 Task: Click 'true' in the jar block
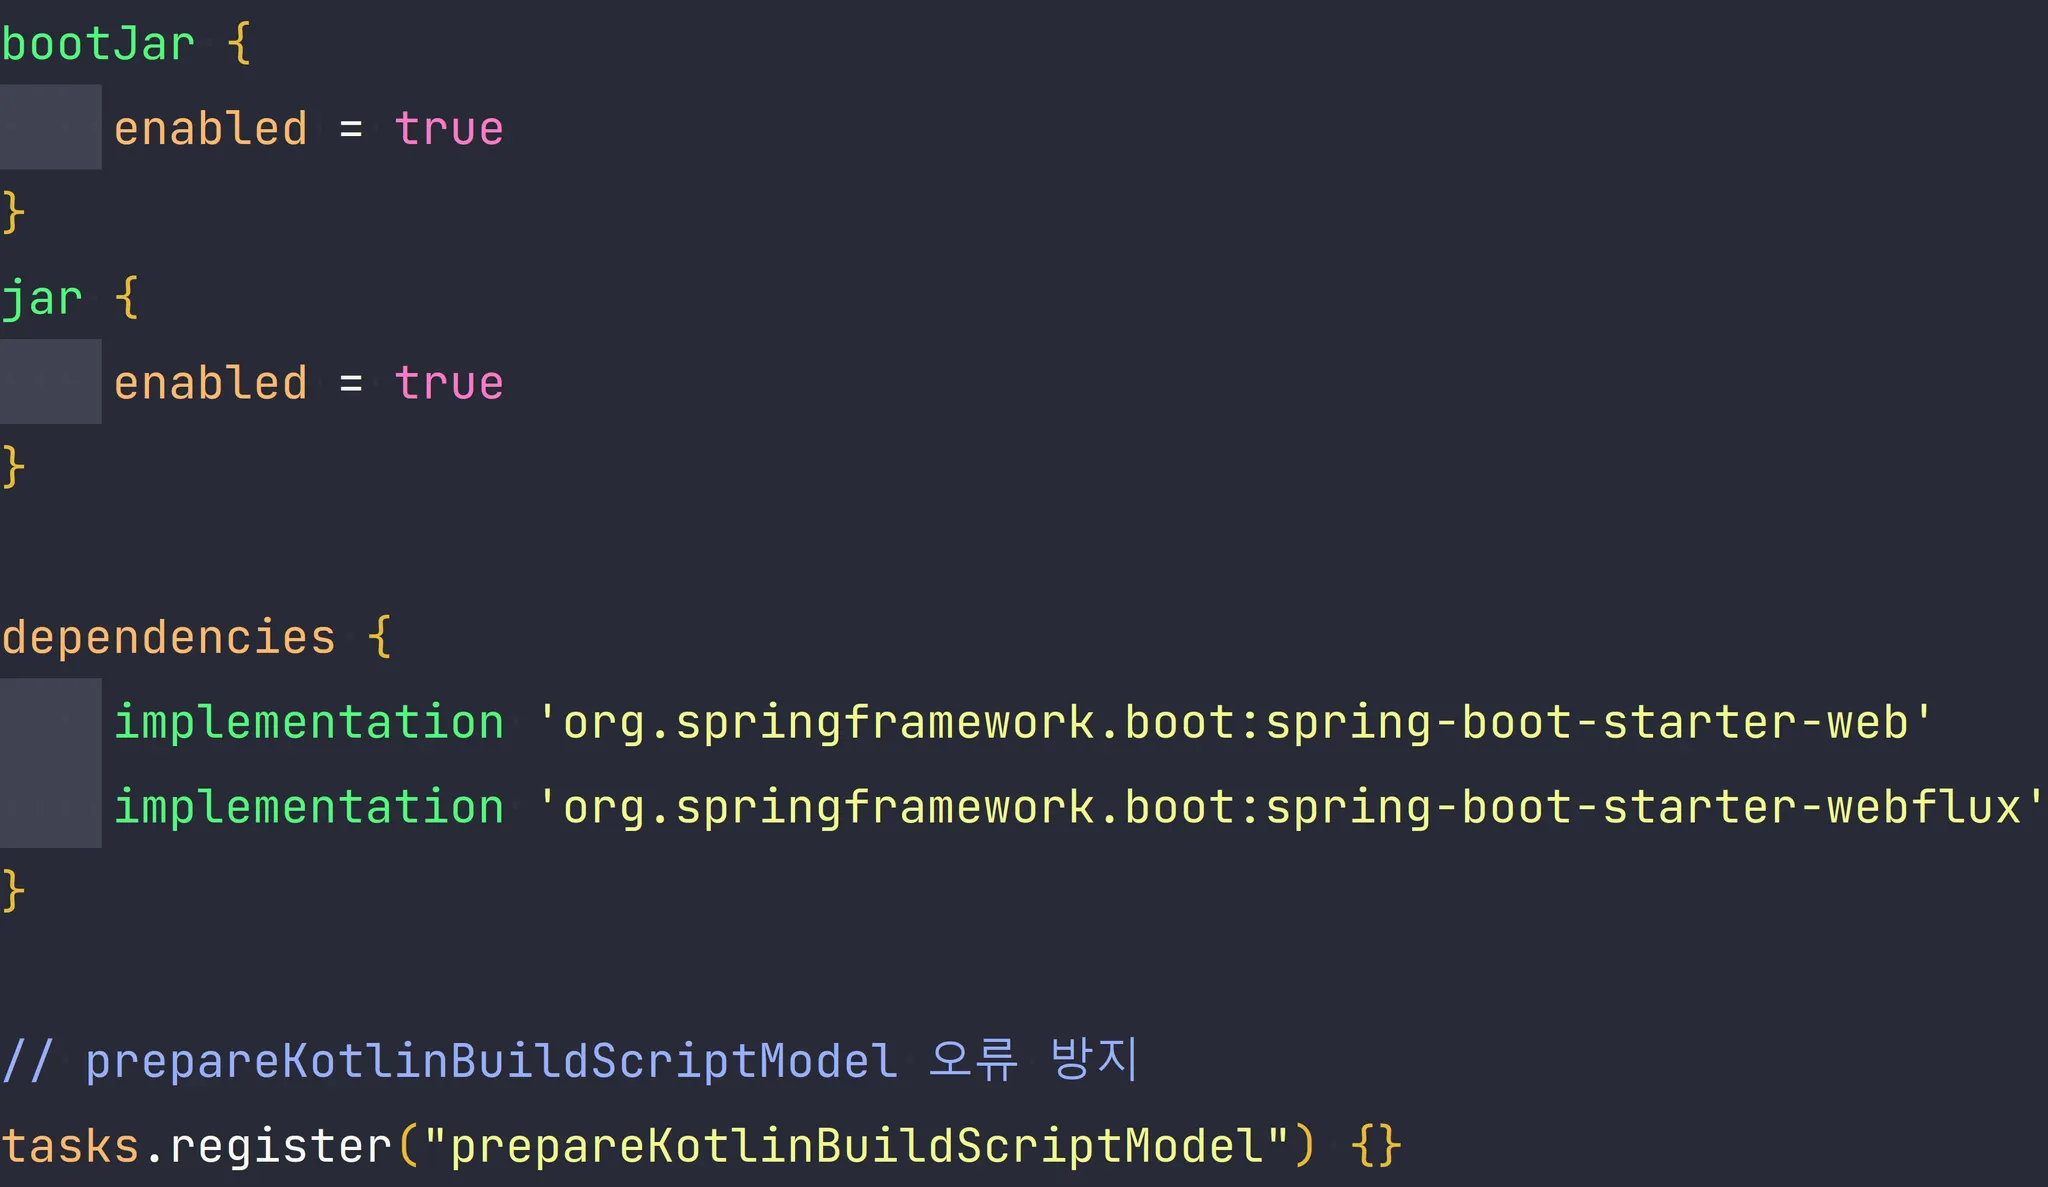(x=449, y=383)
